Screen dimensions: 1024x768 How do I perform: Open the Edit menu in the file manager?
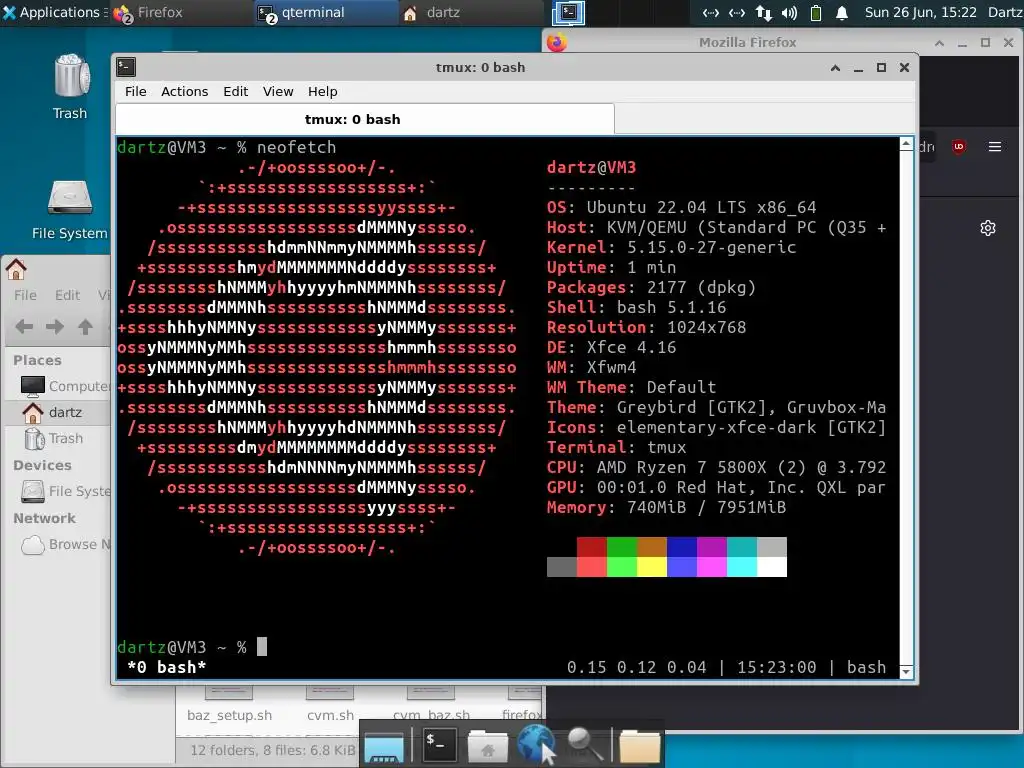pyautogui.click(x=67, y=295)
